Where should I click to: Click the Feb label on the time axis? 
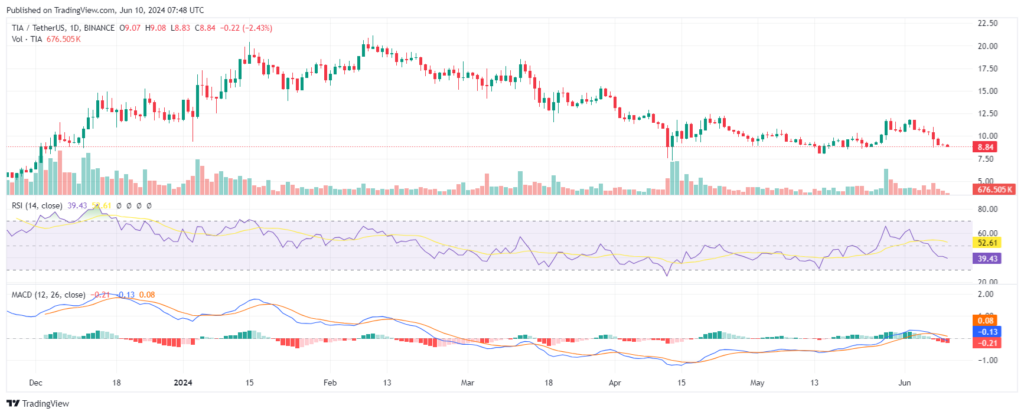tap(330, 381)
